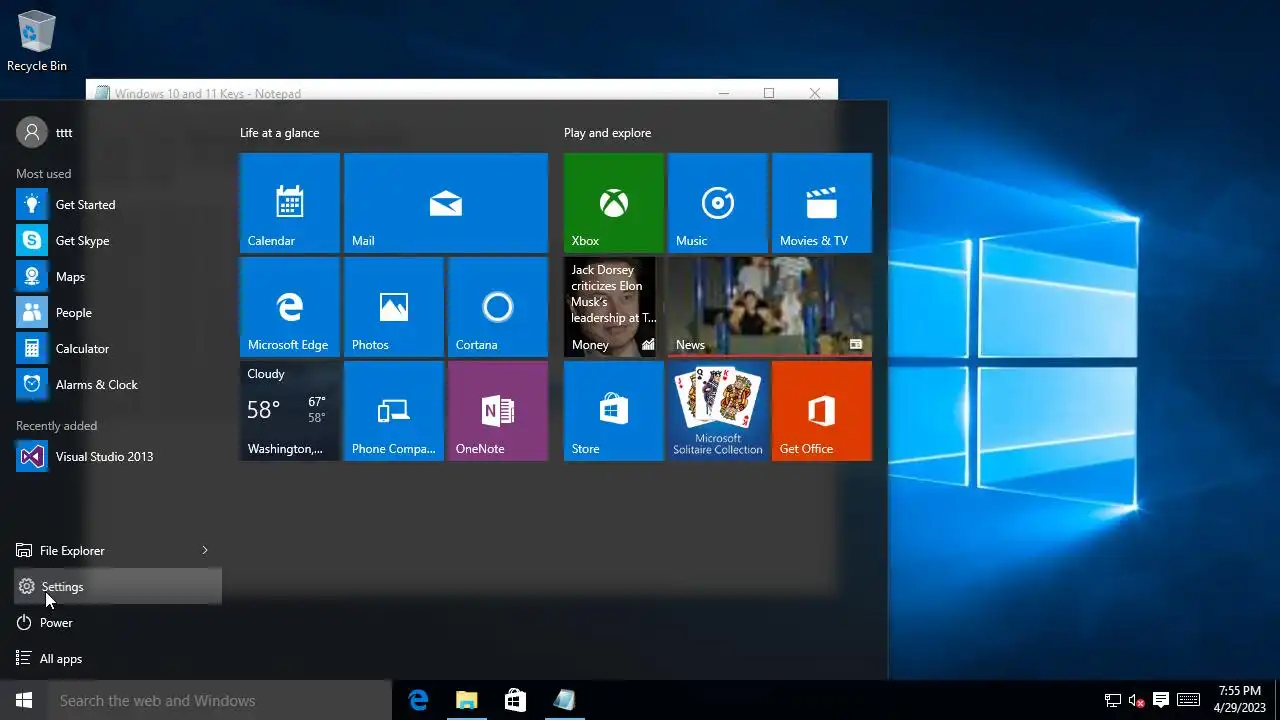Launch the Xbox tile
The image size is (1280, 720).
[614, 203]
